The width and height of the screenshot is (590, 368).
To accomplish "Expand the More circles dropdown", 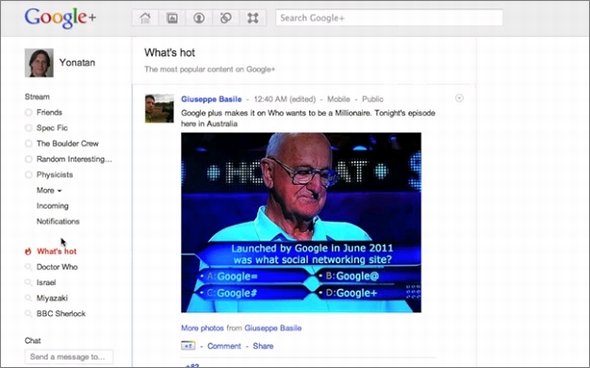I will click(49, 190).
